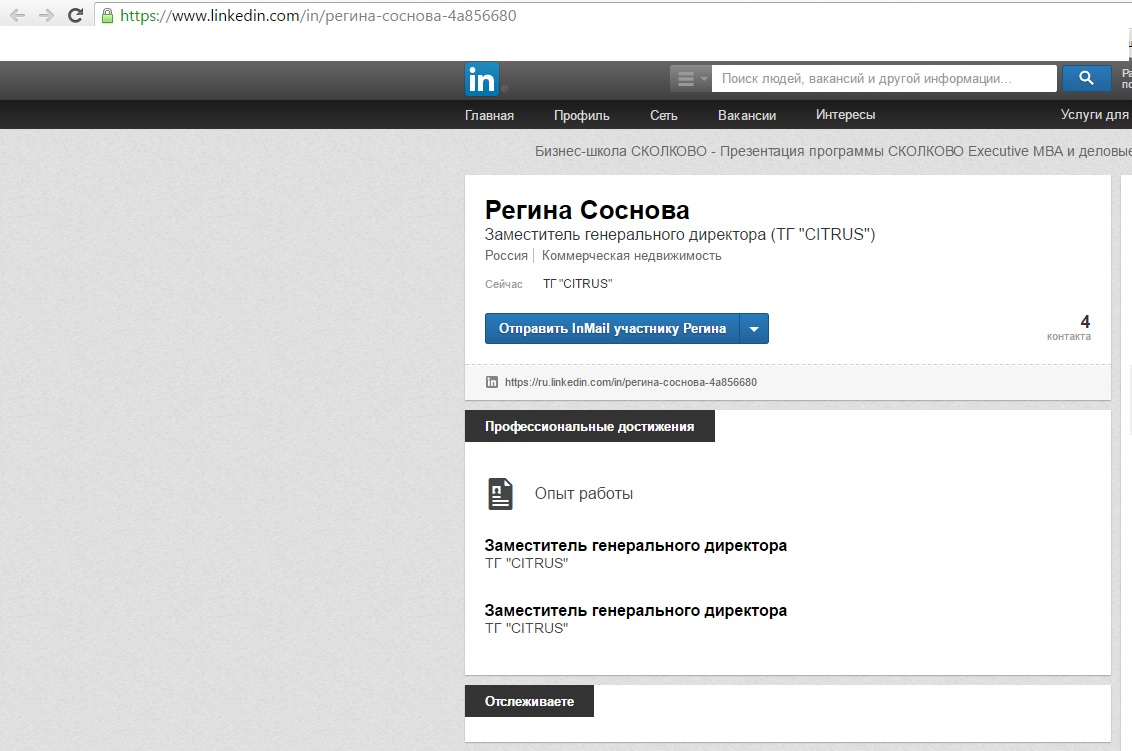Click the name Регина Соснова
The width and height of the screenshot is (1132, 751).
tap(587, 210)
